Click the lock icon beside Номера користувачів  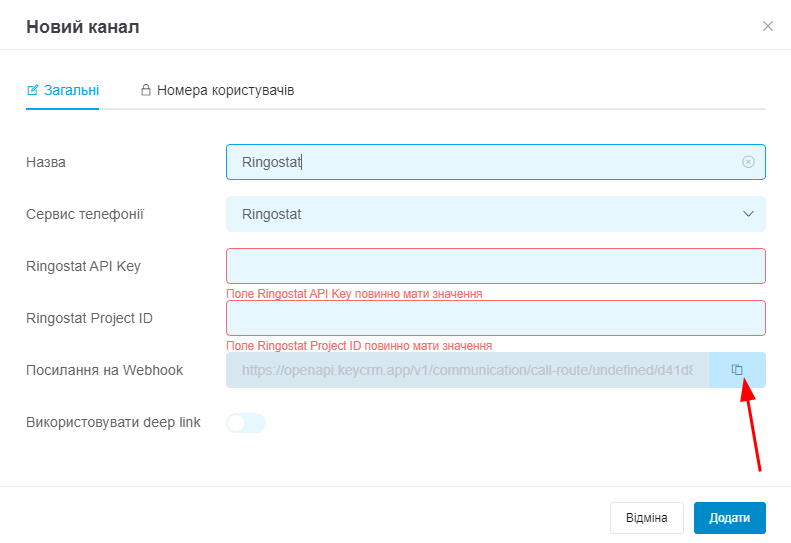pyautogui.click(x=146, y=90)
